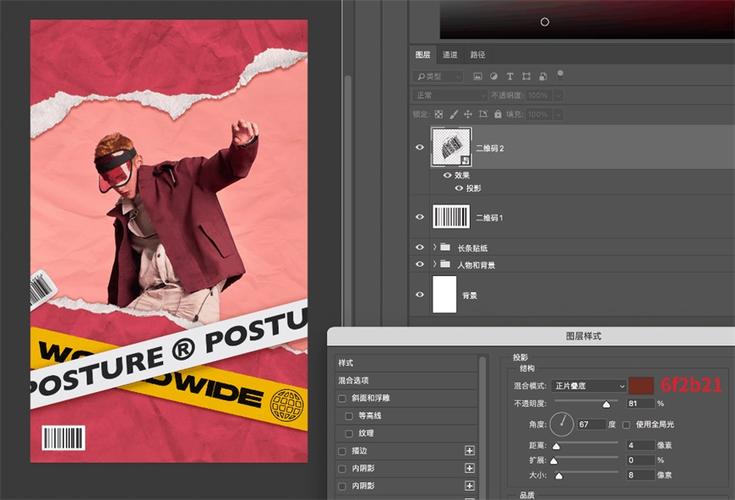Click the drop shadow 不透明度 slider handle

click(606, 404)
